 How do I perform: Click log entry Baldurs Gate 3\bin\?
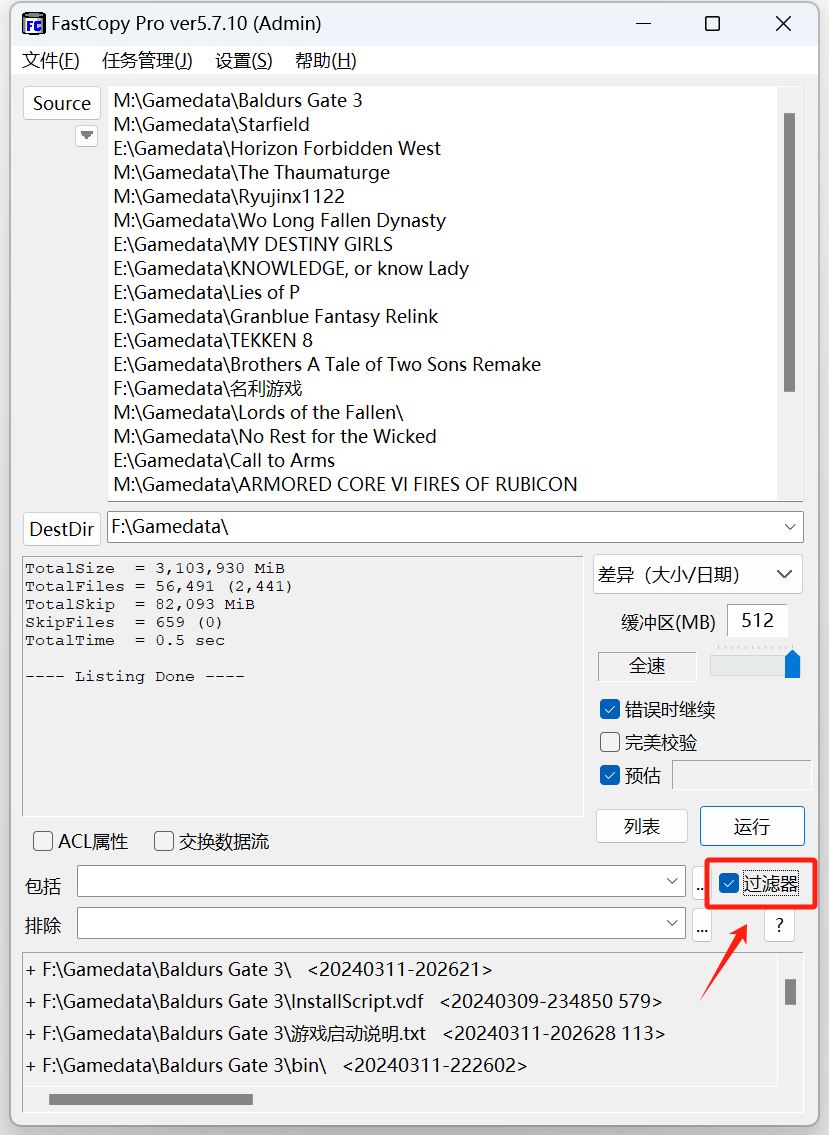[x=277, y=1065]
